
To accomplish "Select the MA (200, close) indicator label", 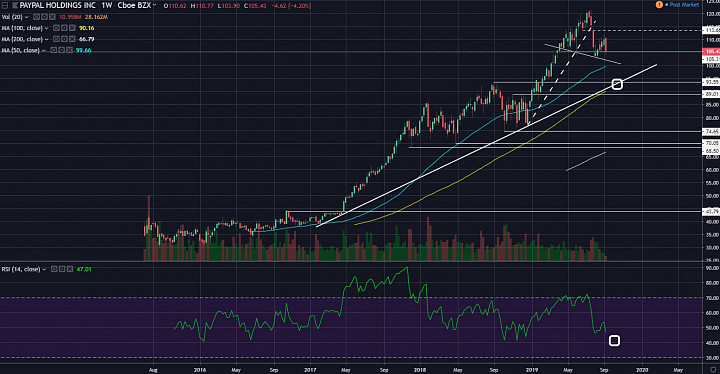I will coord(22,39).
